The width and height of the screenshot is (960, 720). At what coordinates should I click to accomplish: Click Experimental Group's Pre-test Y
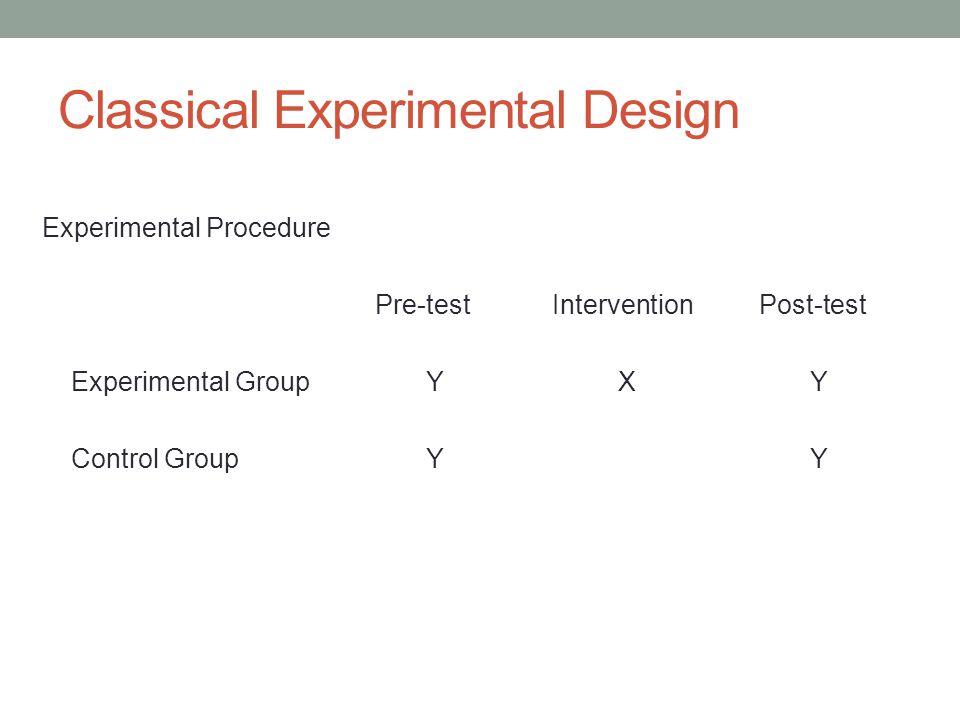[x=435, y=381]
